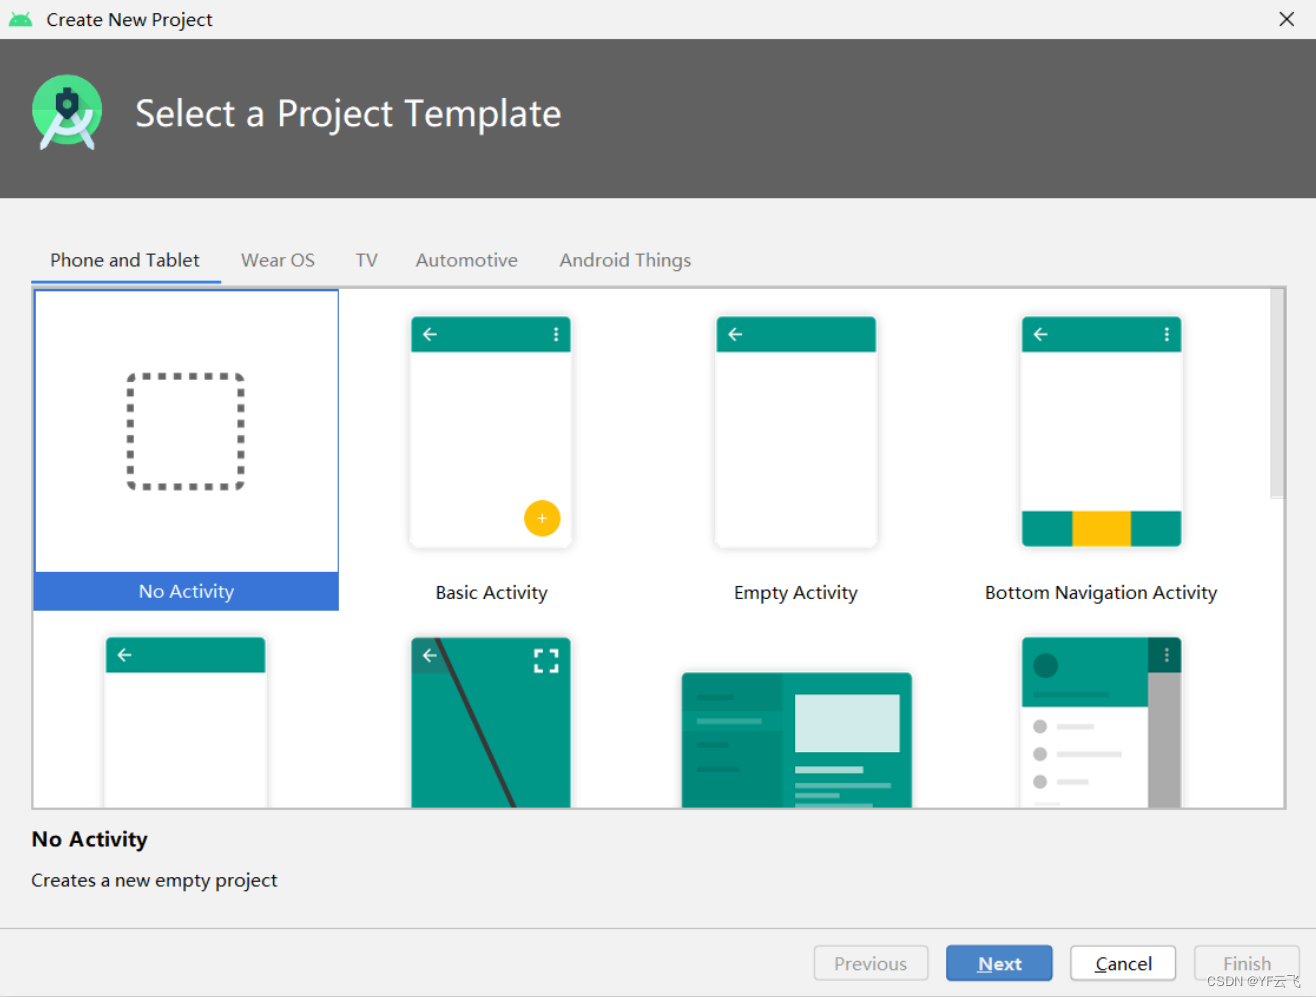This screenshot has width=1316, height=997.
Task: Close the Create New Project dialog
Action: [1287, 19]
